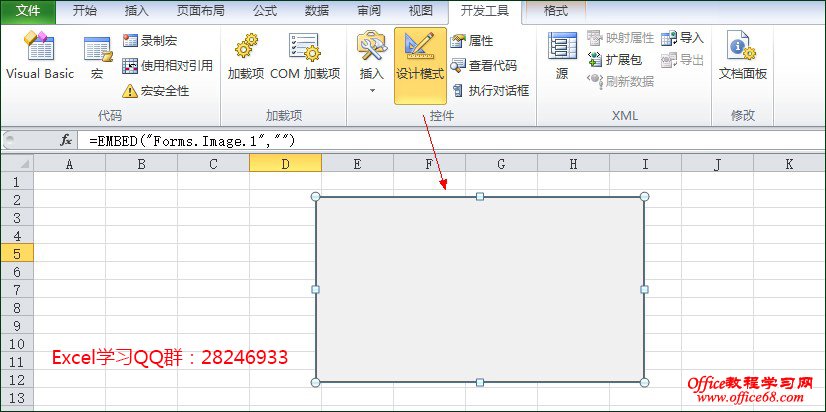The width and height of the screenshot is (826, 412).
Task: Switch to the 页面布局 tab
Action: point(200,12)
